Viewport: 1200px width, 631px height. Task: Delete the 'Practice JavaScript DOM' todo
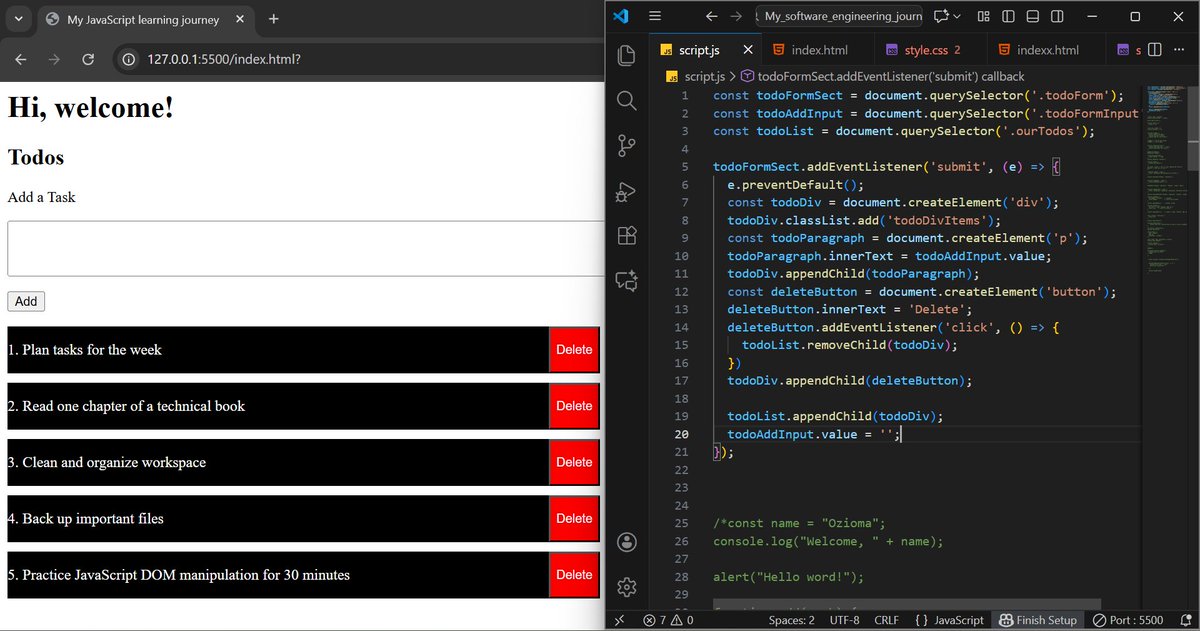coord(574,574)
